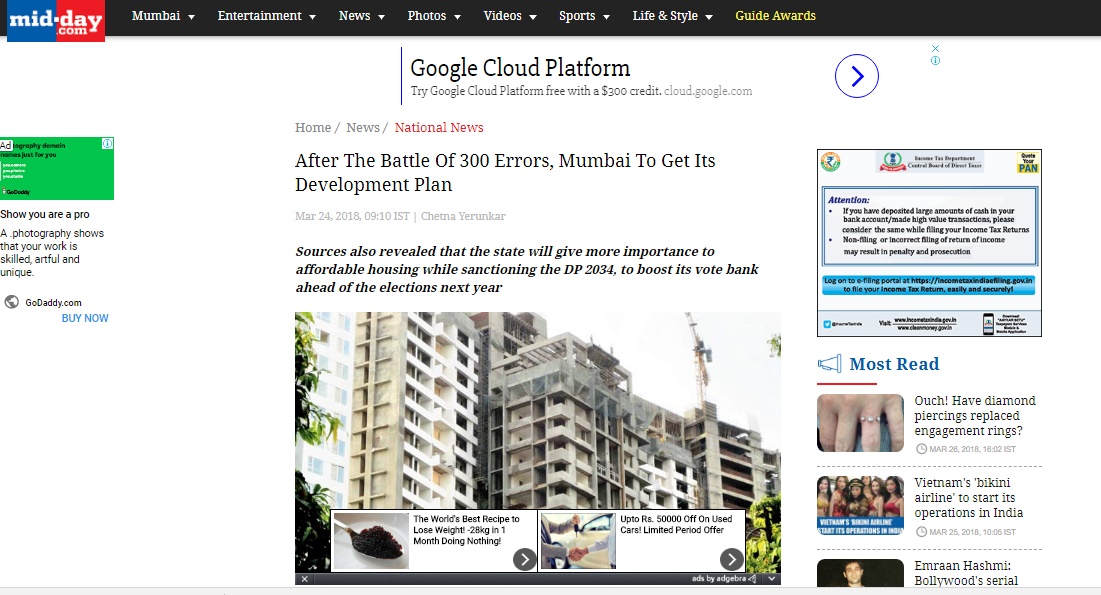
Task: Click 'The World's Best Recipe to Lose Weight' ad text
Action: click(x=466, y=530)
